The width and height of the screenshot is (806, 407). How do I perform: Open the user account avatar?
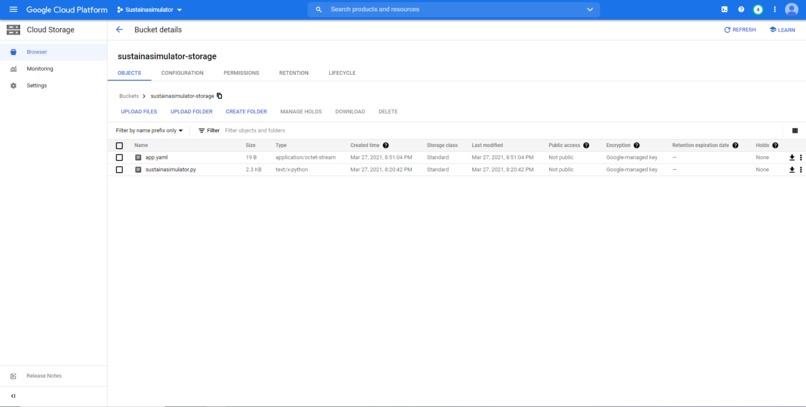[792, 9]
